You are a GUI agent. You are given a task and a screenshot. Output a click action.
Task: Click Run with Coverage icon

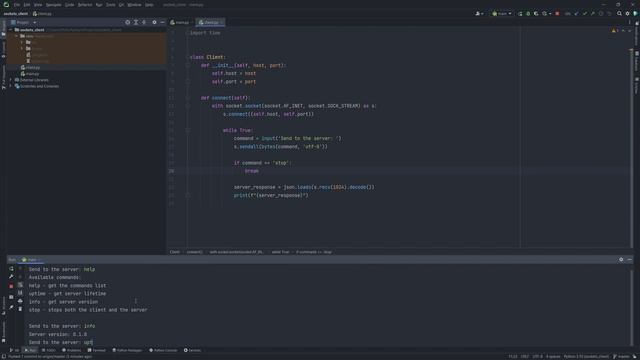coord(536,14)
